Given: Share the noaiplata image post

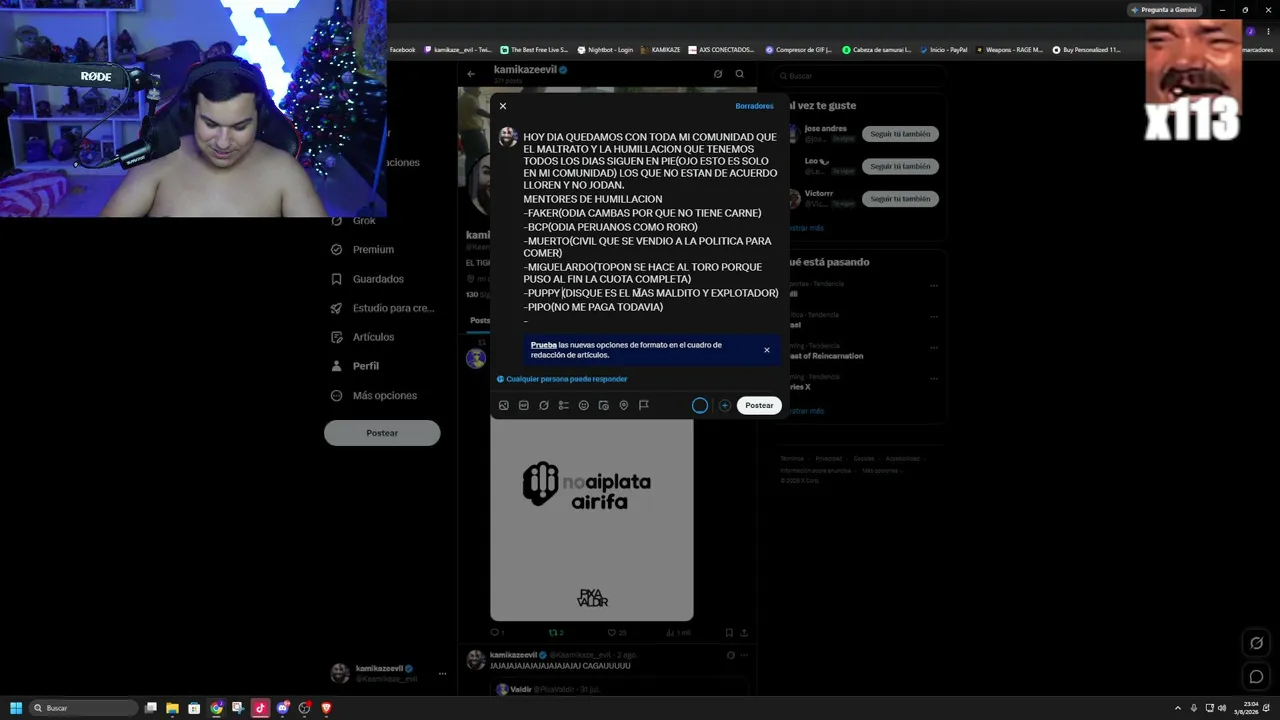Looking at the screenshot, I should 744,633.
